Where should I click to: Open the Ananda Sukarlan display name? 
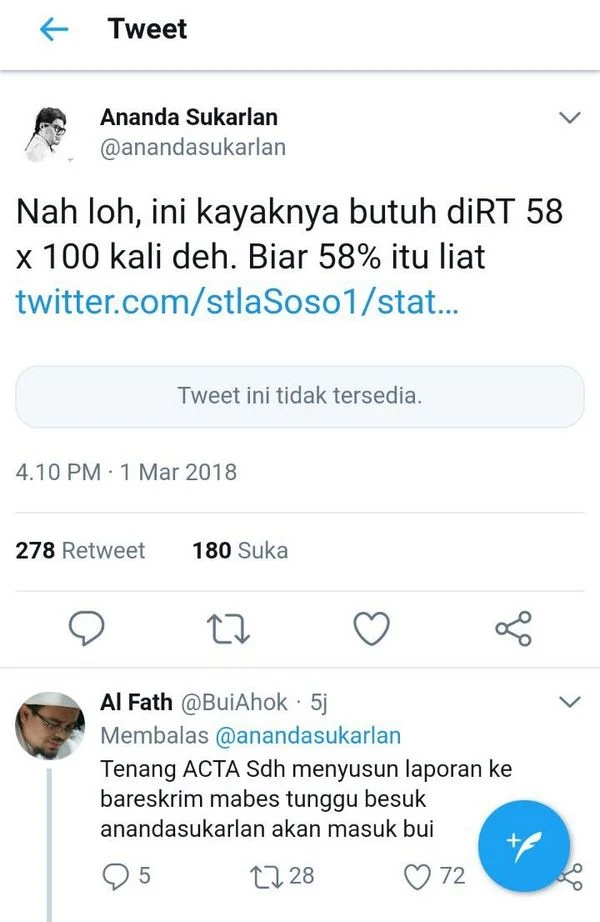coord(189,117)
